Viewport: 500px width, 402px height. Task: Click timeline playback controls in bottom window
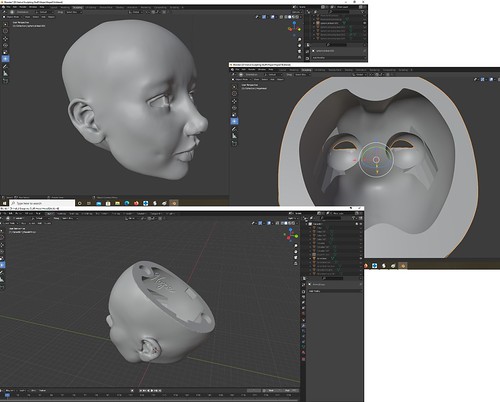click(151, 390)
